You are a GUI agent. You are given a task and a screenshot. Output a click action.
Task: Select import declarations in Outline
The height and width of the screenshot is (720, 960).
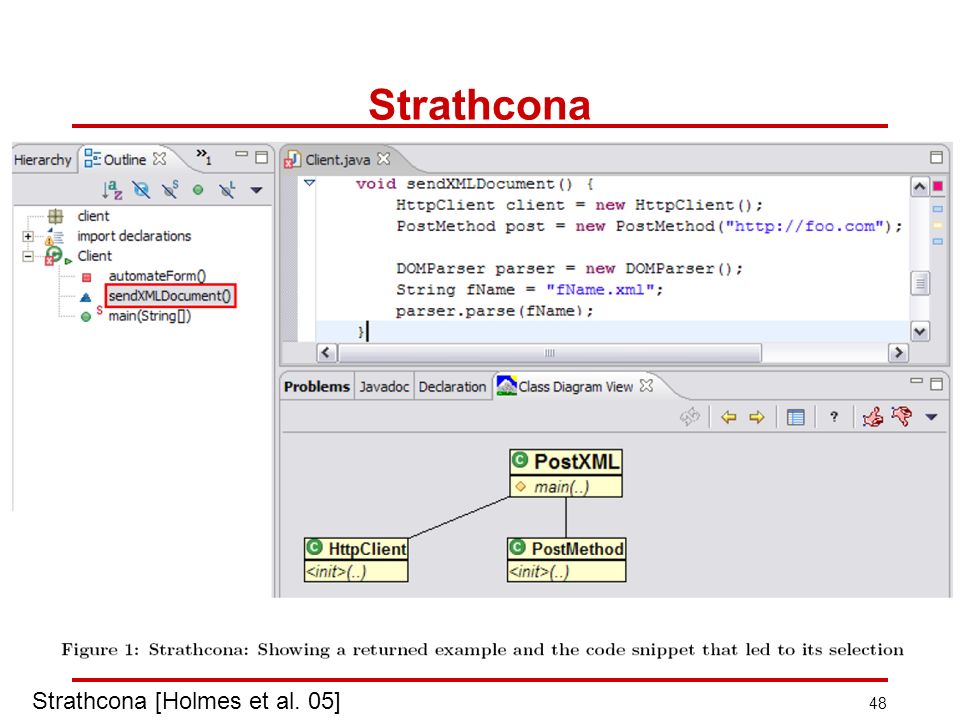(134, 236)
